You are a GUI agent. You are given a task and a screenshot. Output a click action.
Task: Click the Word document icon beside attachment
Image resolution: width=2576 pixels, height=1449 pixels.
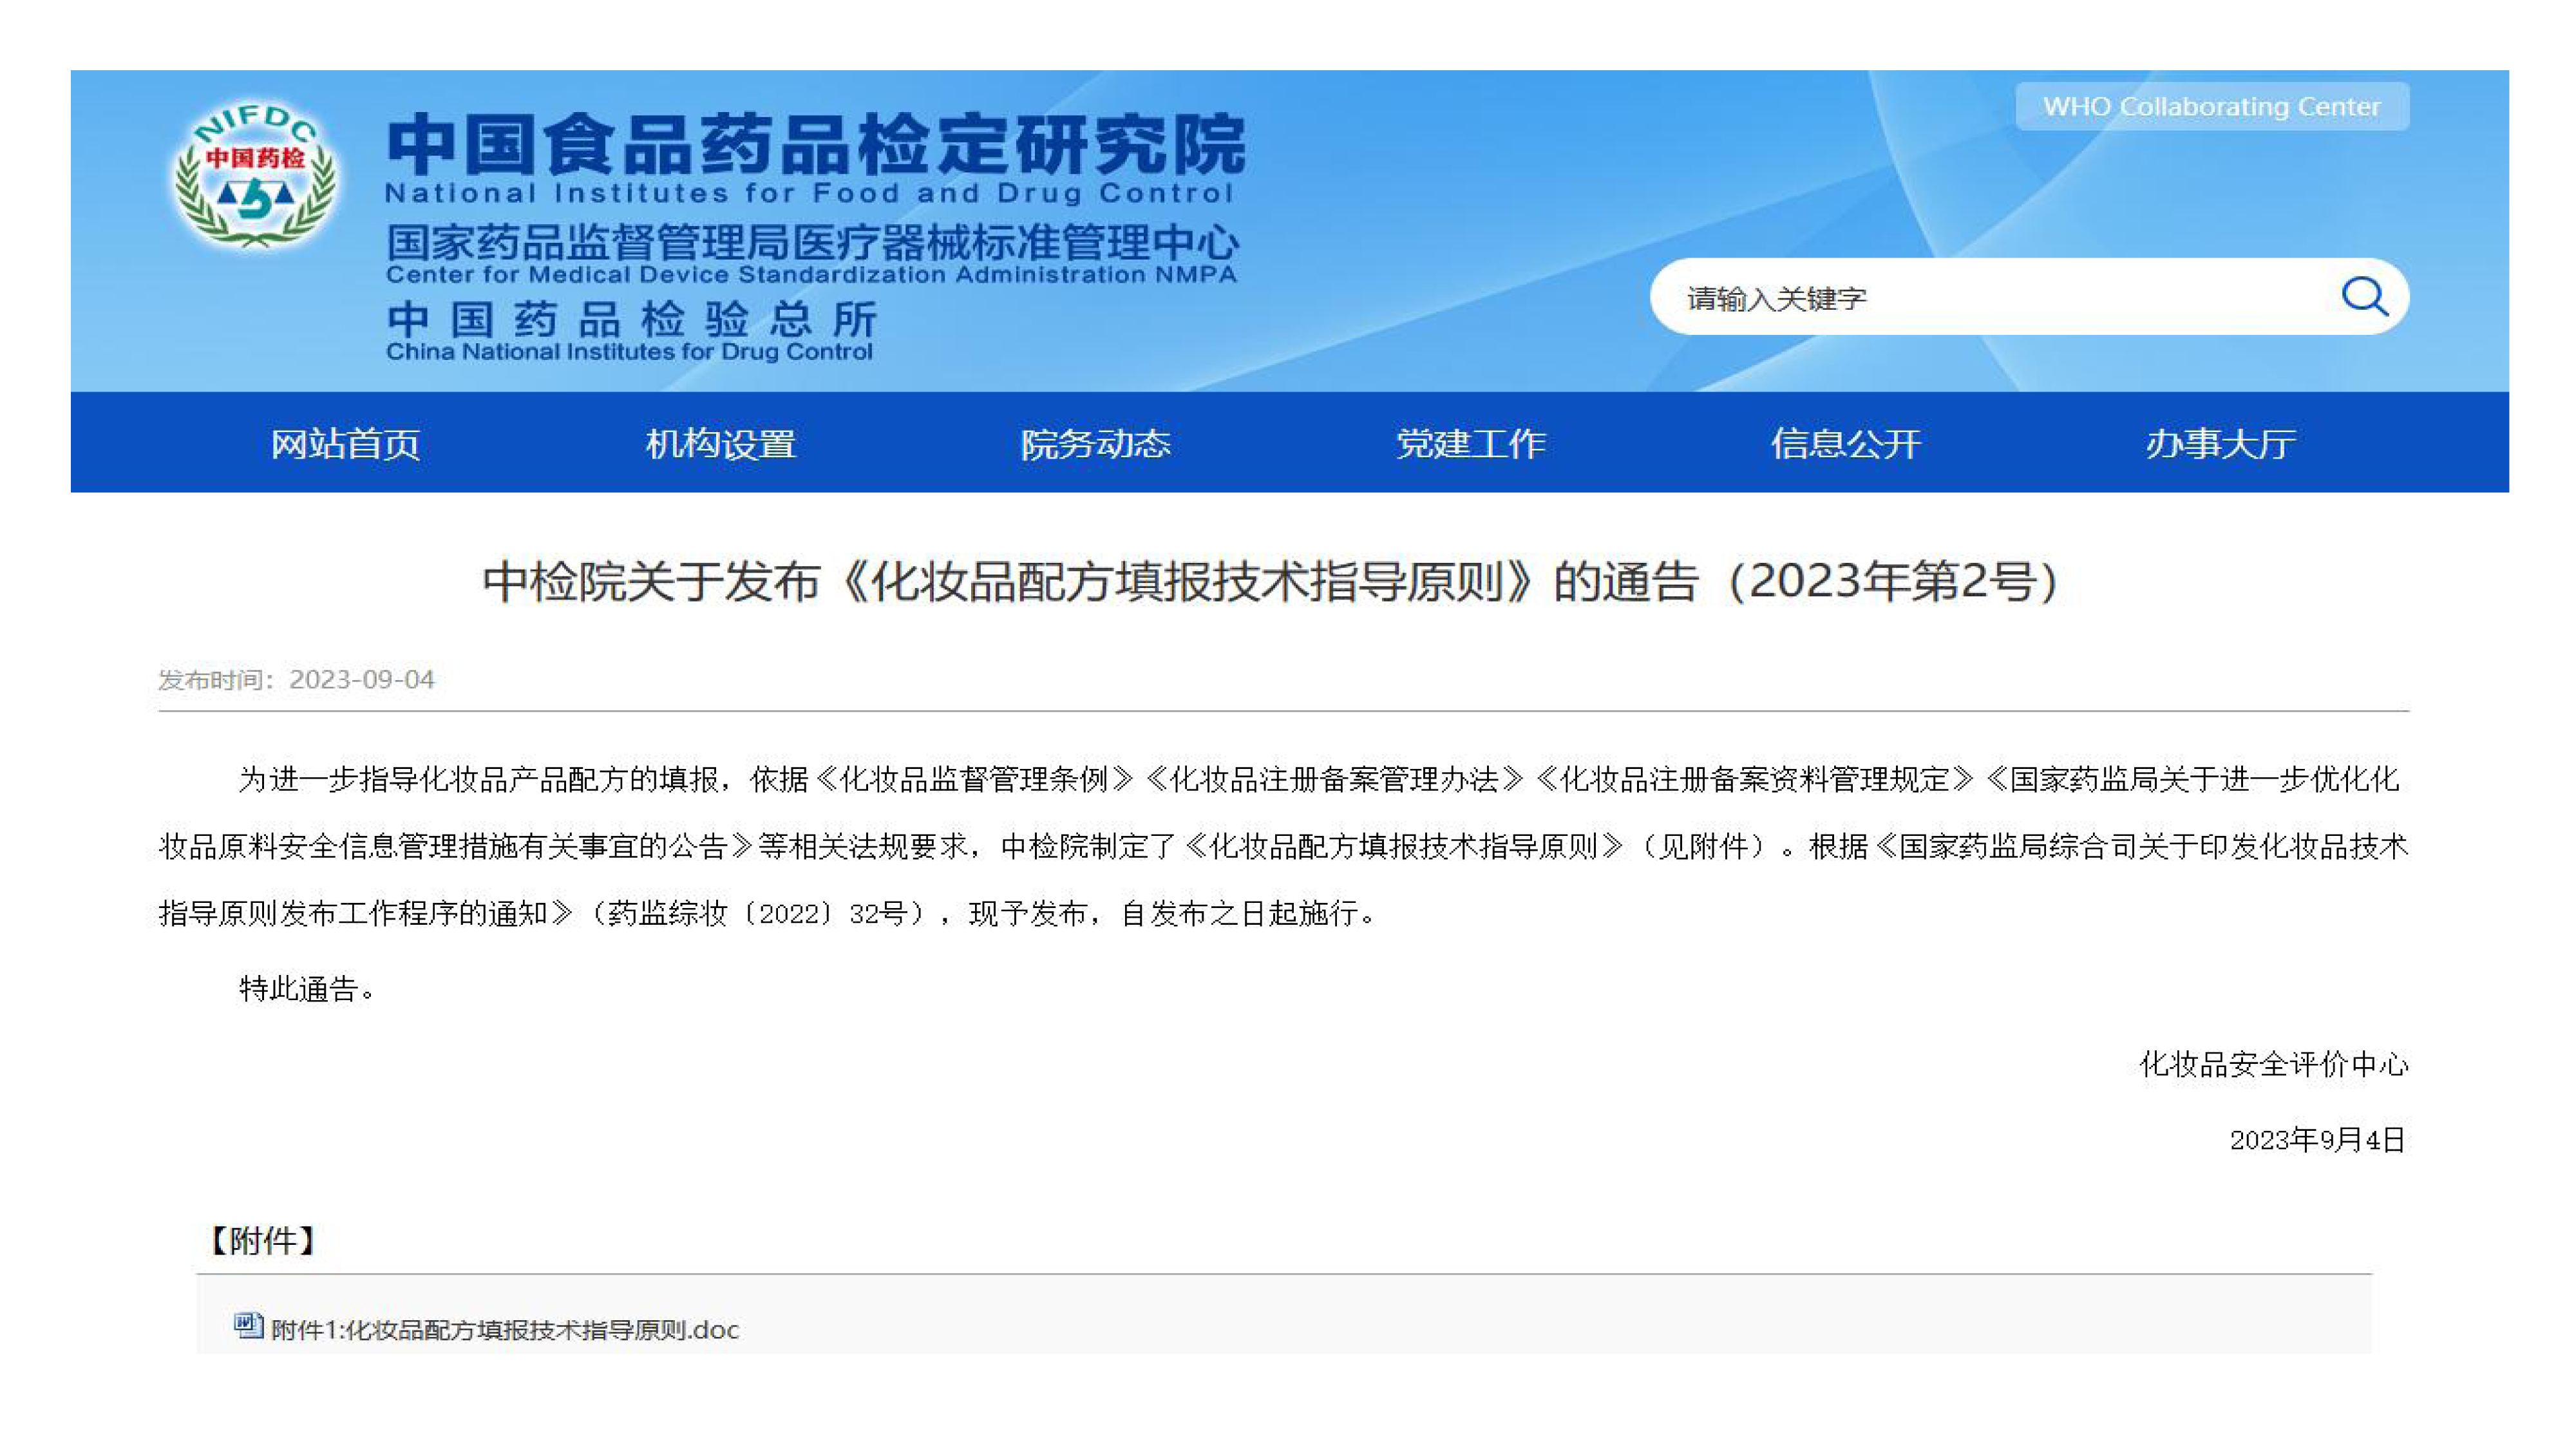click(247, 1326)
